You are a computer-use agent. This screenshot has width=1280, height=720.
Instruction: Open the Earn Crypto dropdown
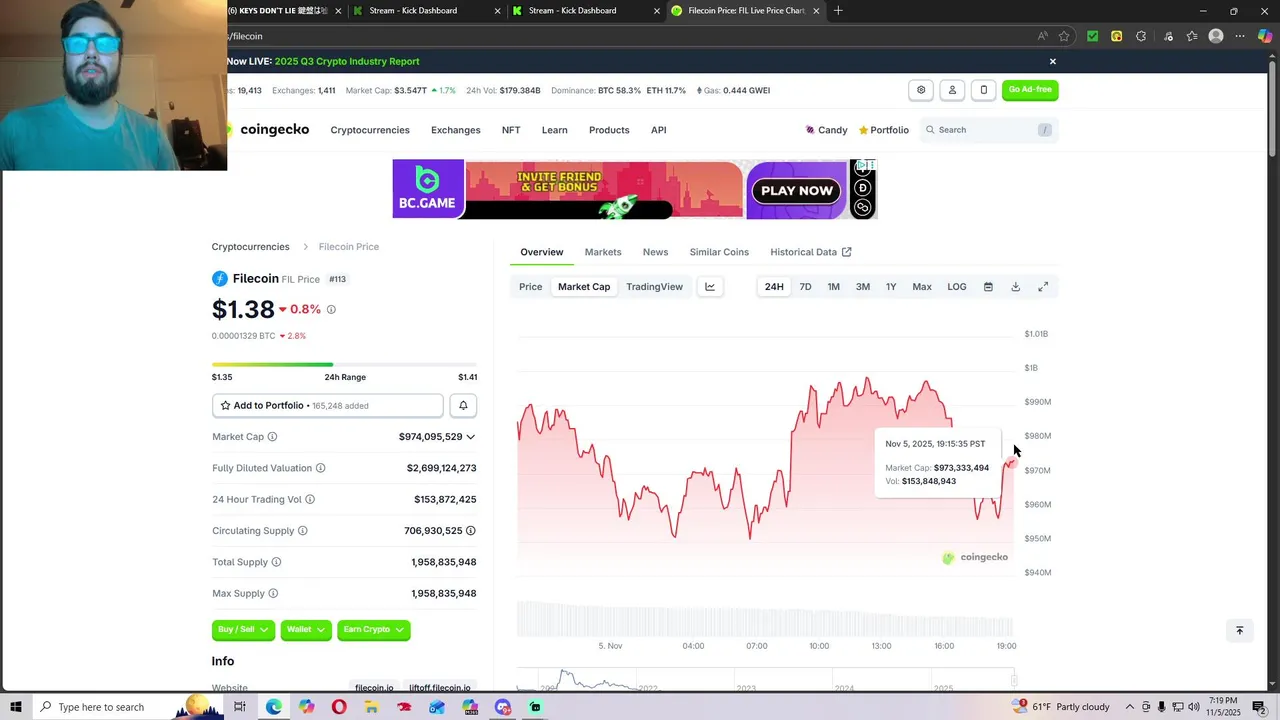click(x=373, y=629)
